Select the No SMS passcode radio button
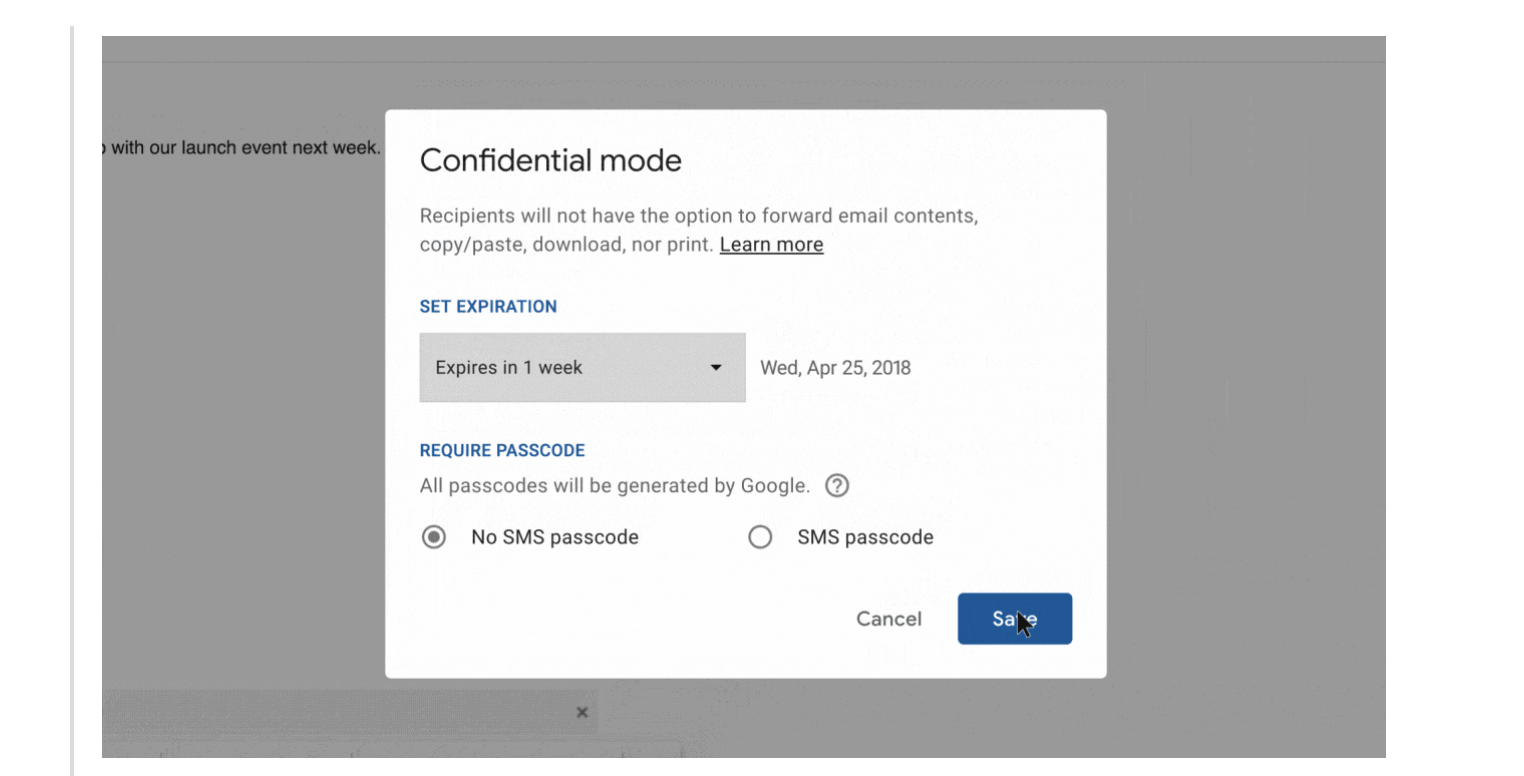 pyautogui.click(x=433, y=537)
